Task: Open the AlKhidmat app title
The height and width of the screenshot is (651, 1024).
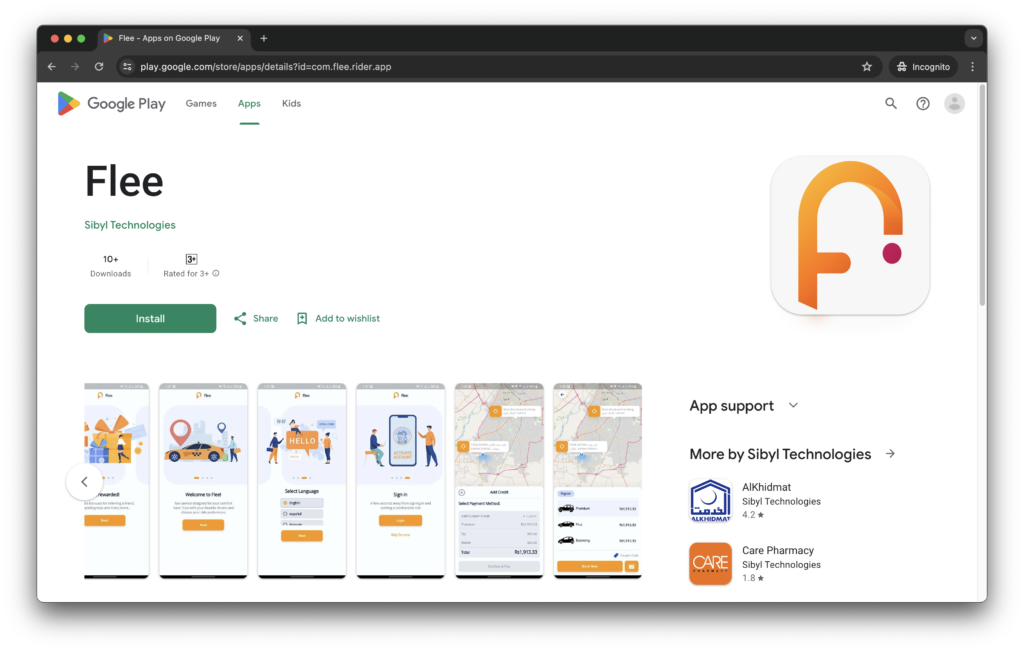Action: click(x=766, y=487)
